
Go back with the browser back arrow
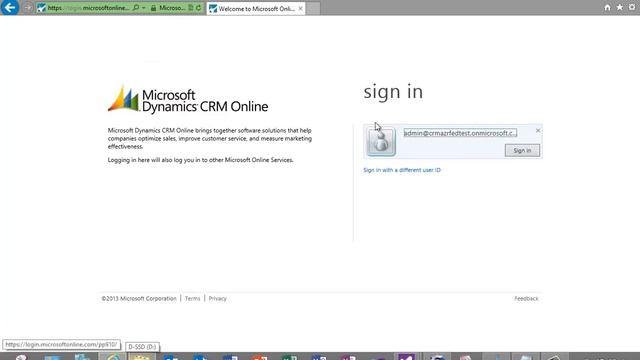10,7
